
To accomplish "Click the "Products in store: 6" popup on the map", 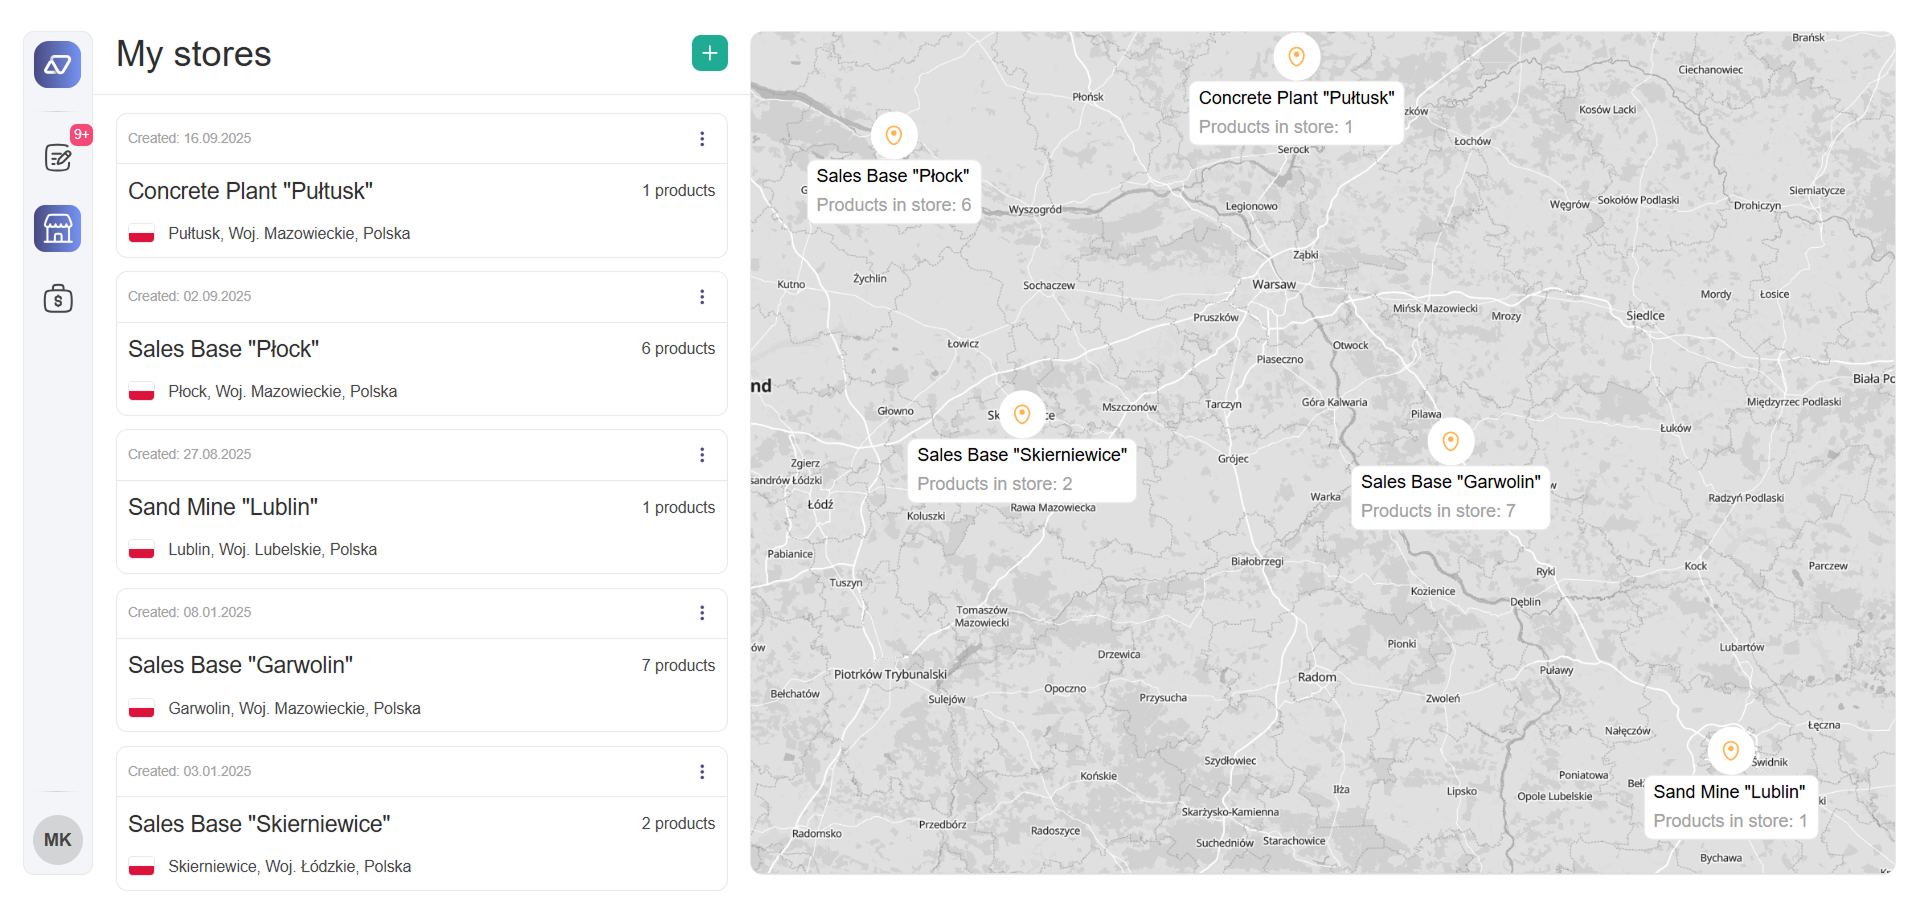I will point(893,204).
